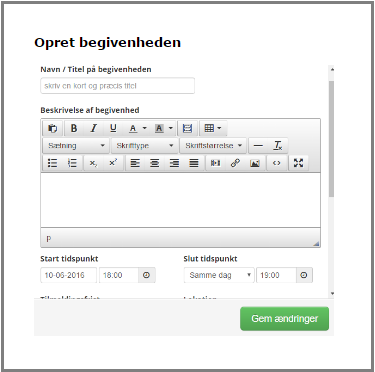Click the 'Start tidspunkt' label

[69, 259]
